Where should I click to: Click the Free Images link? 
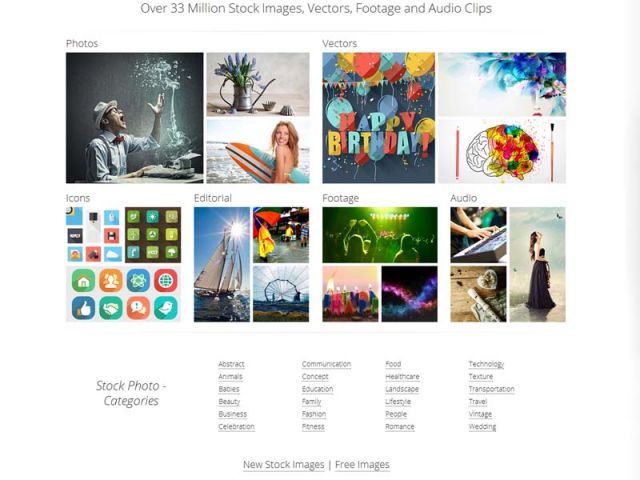362,465
